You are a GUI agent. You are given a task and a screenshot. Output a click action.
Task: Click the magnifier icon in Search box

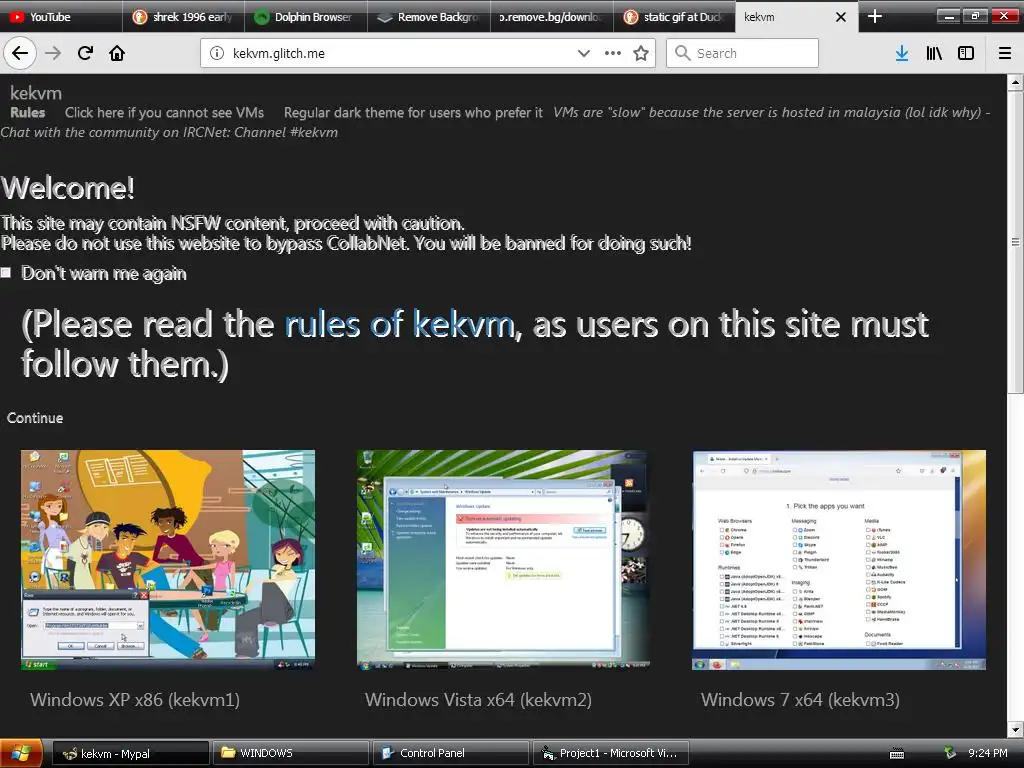(x=682, y=53)
